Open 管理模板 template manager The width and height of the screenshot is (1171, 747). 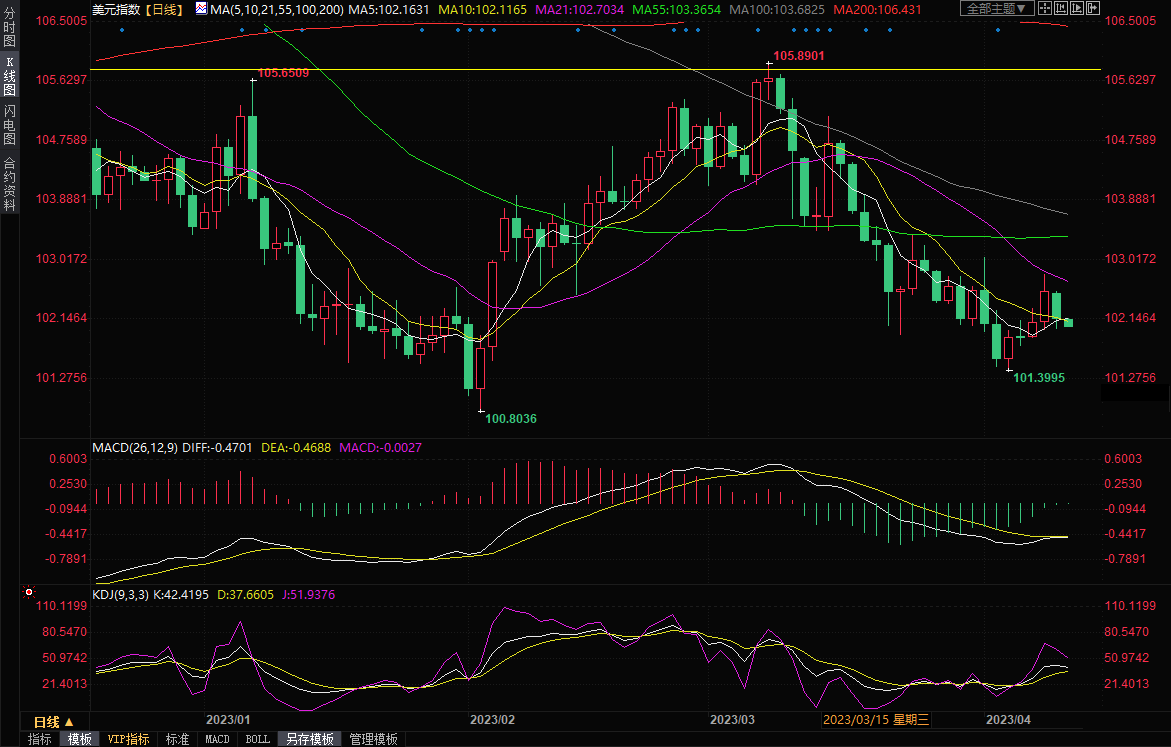tap(373, 739)
